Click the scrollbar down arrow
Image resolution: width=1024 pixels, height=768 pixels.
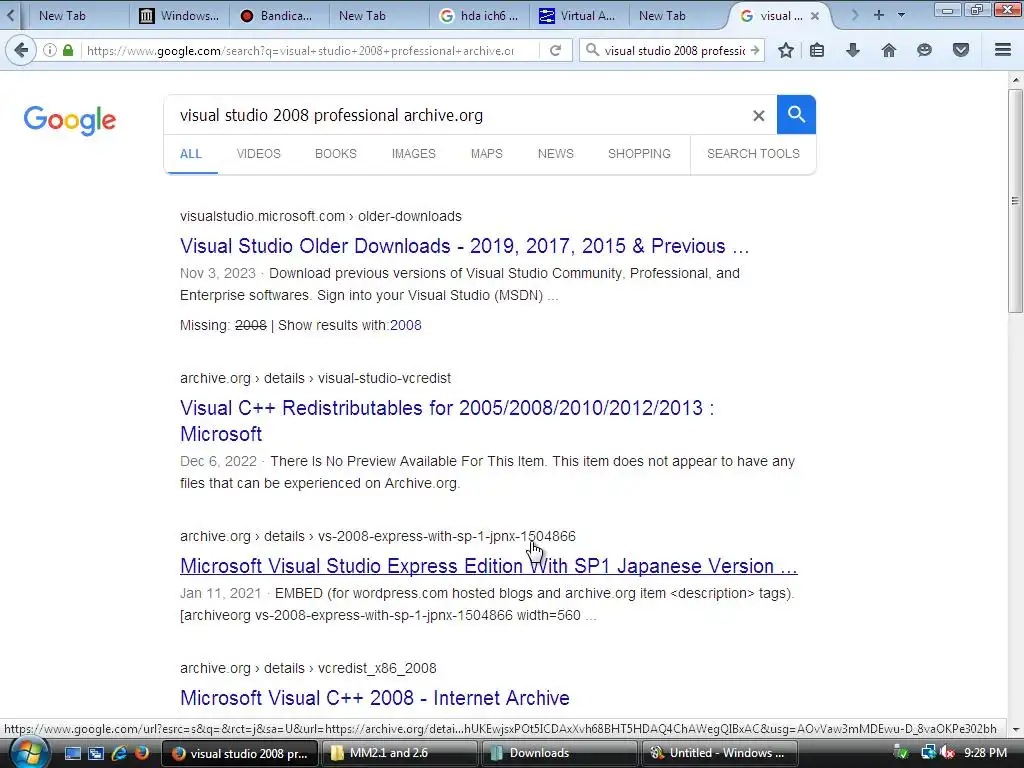(x=1015, y=729)
